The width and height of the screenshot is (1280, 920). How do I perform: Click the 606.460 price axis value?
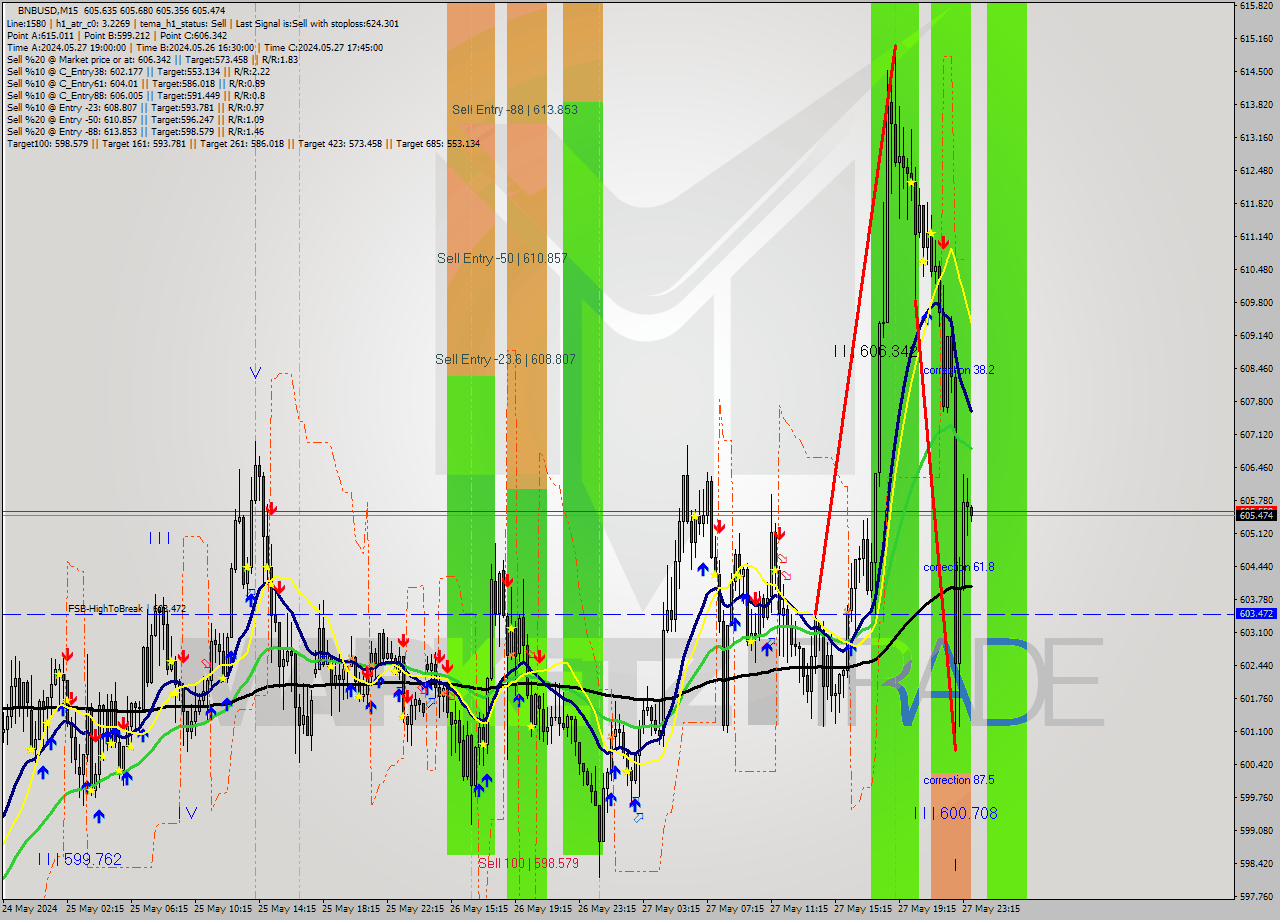click(1256, 467)
